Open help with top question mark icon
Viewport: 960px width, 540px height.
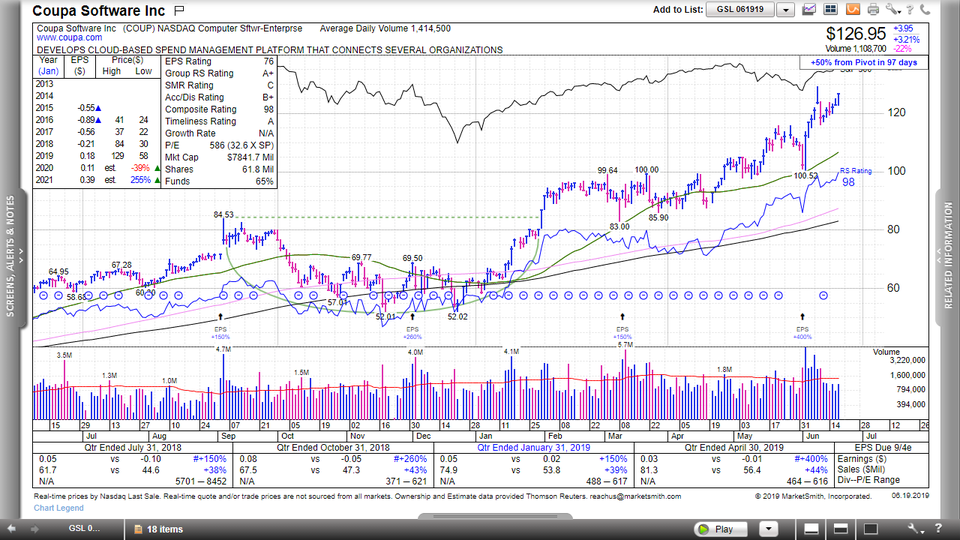910,9
